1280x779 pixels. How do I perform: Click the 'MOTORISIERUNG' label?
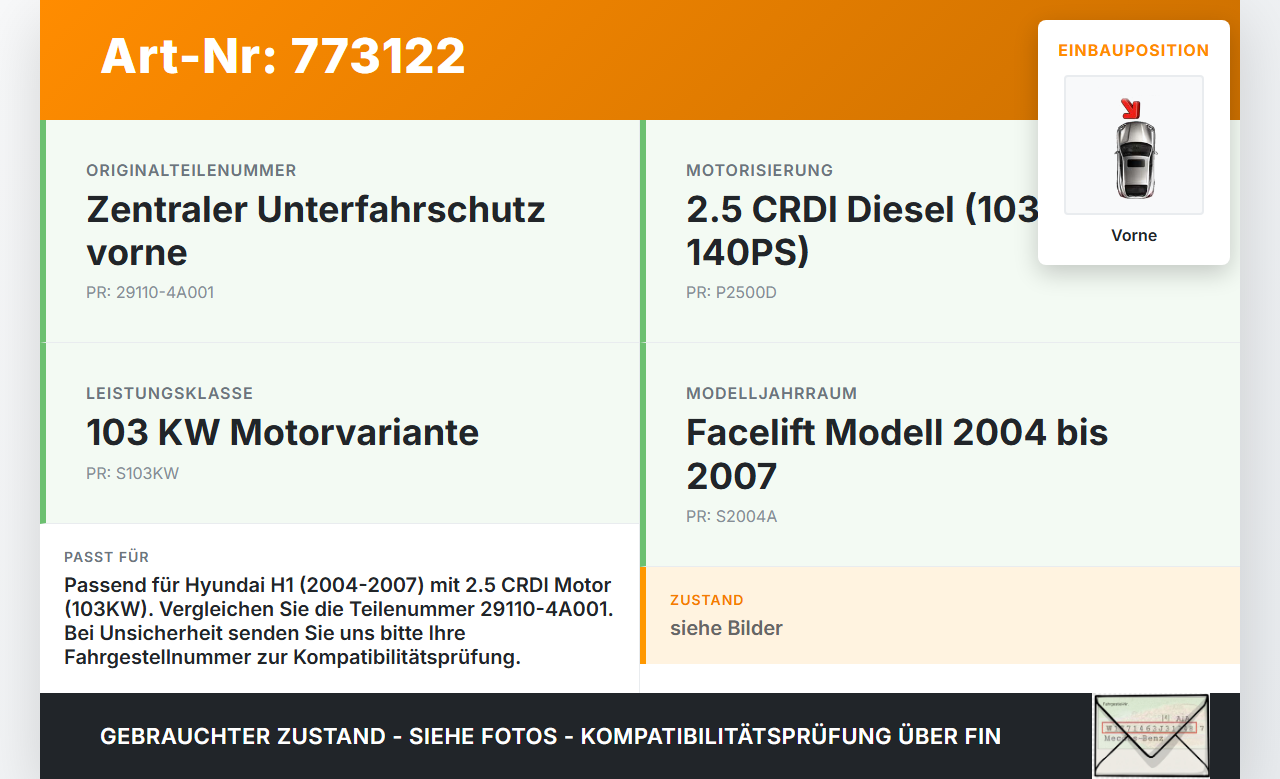[x=759, y=171]
